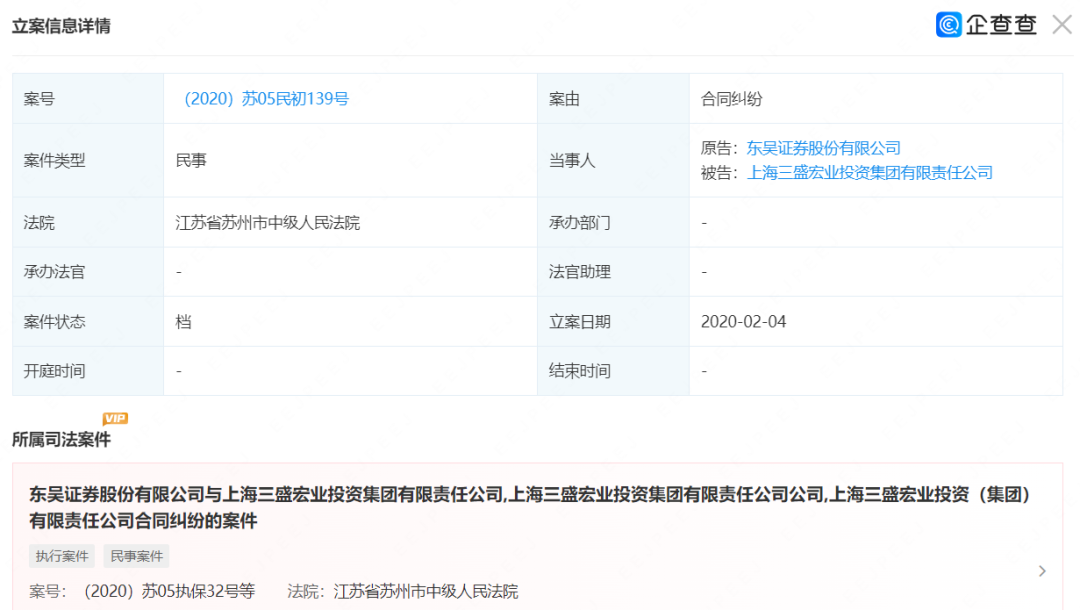Click the 案件状态 label cell
The width and height of the screenshot is (1080, 610).
pyautogui.click(x=88, y=322)
